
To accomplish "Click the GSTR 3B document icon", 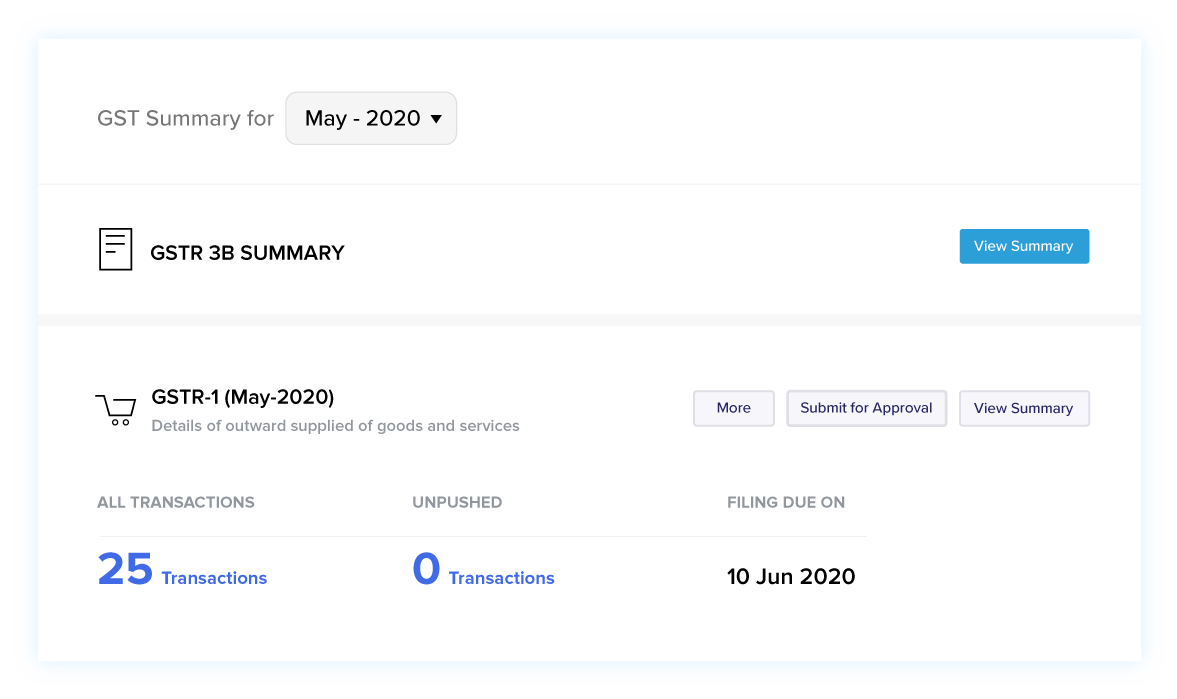I will [116, 249].
